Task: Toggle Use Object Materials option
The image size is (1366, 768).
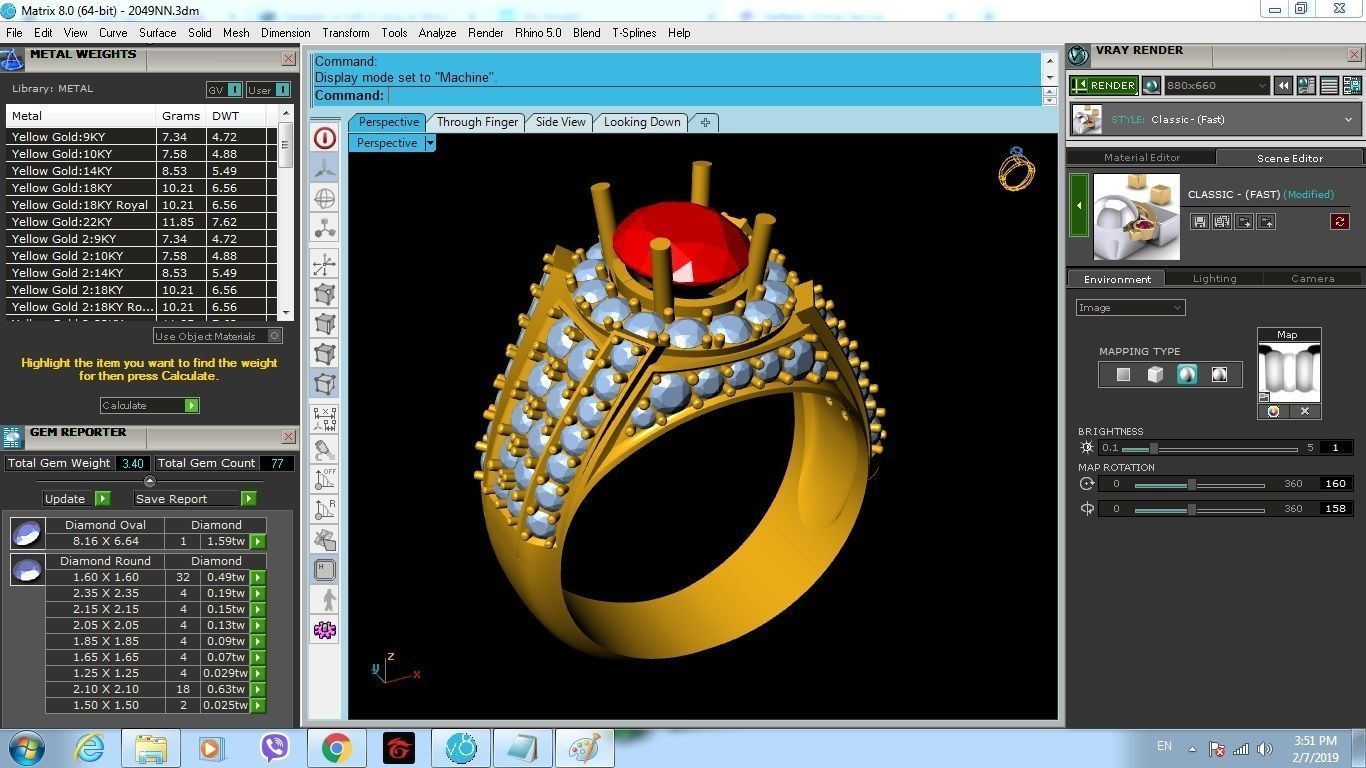Action: tap(217, 336)
